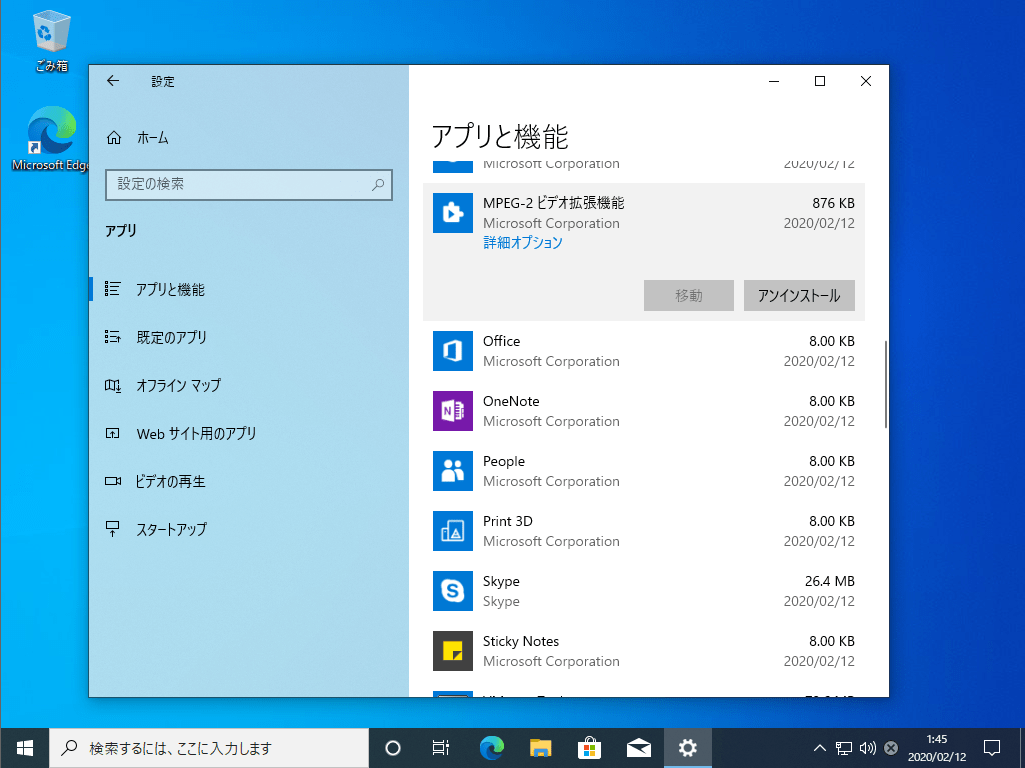Go back using the Settings back arrow
Image resolution: width=1025 pixels, height=768 pixels.
(x=113, y=81)
